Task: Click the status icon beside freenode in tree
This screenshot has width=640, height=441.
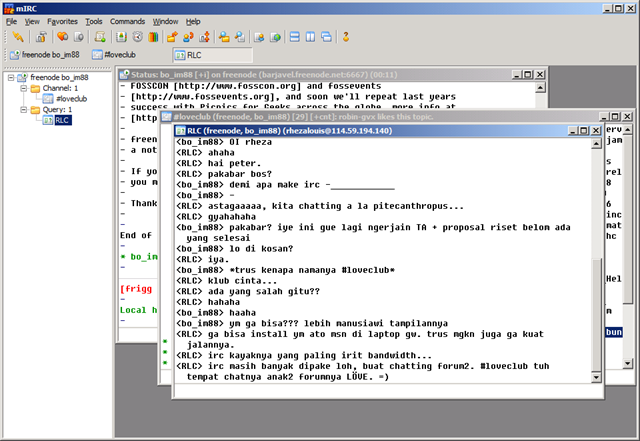Action: [x=22, y=77]
